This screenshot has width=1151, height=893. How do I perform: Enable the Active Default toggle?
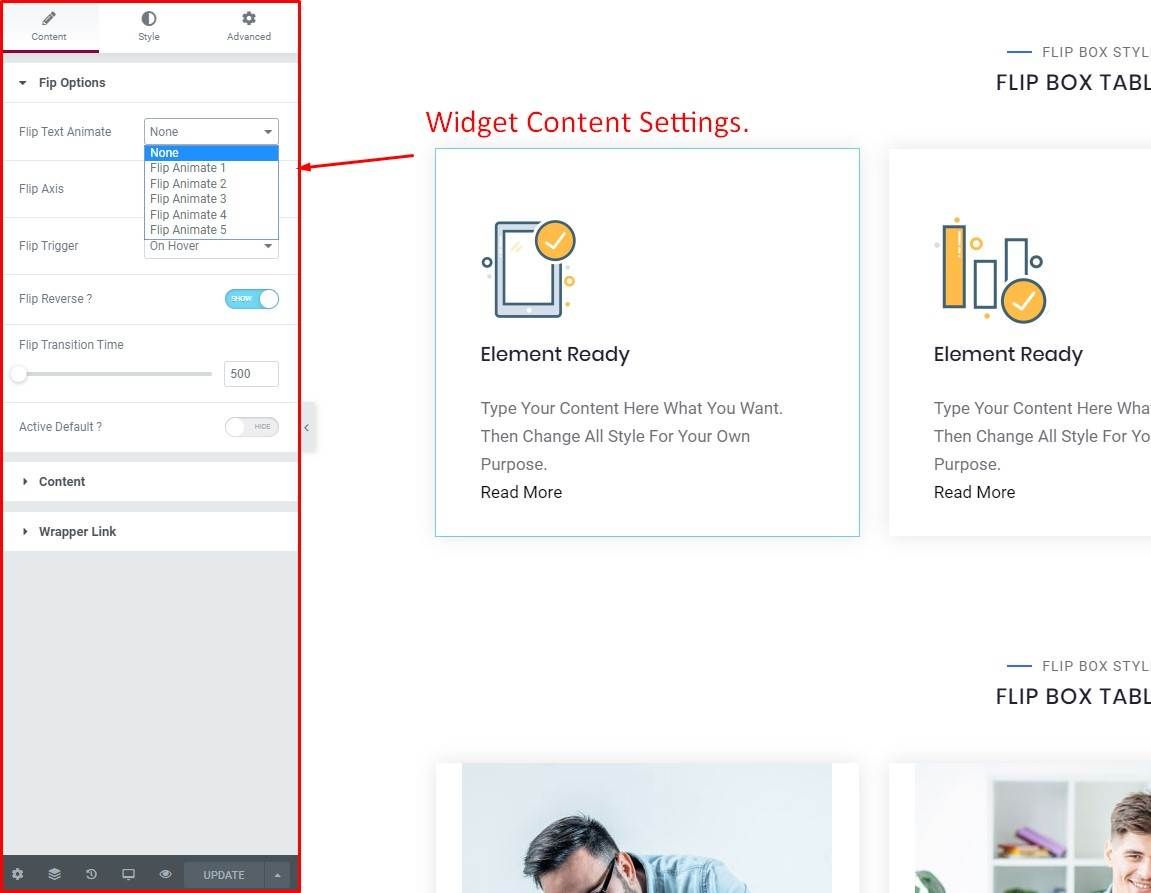251,427
